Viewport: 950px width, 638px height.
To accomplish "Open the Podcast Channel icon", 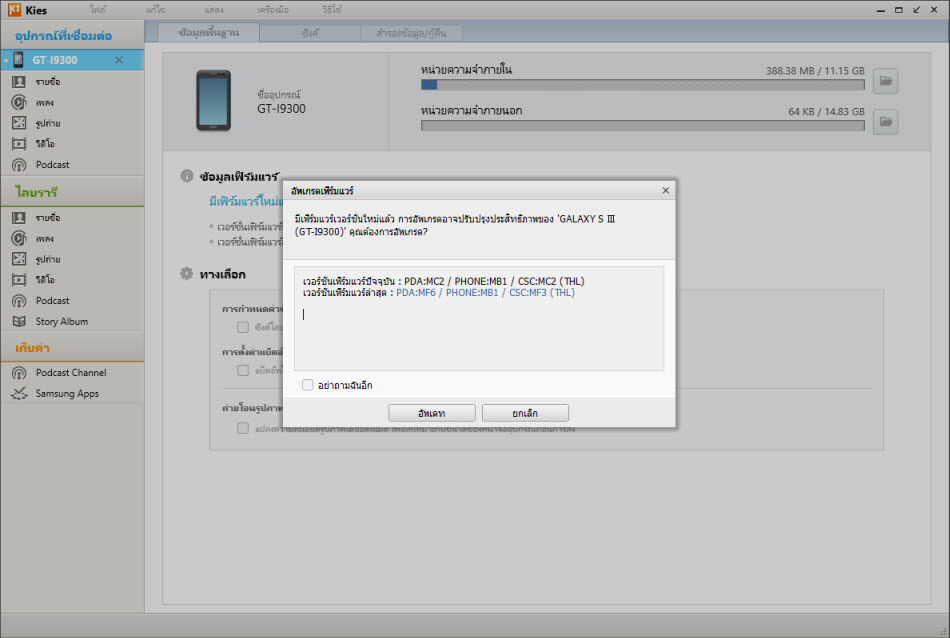I will [x=19, y=373].
